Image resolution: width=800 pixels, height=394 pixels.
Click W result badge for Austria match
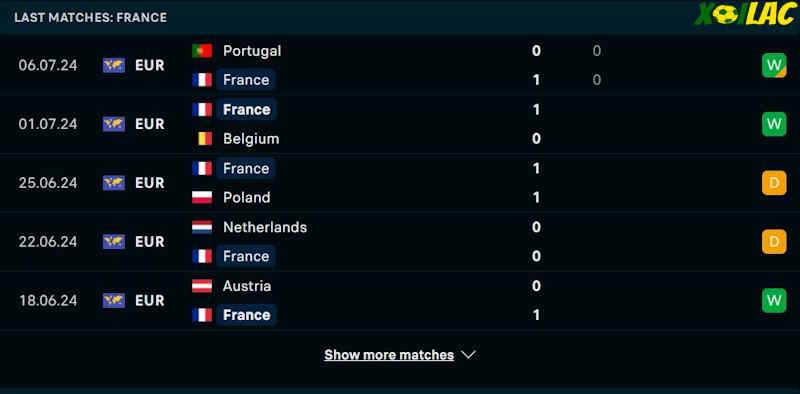click(774, 300)
